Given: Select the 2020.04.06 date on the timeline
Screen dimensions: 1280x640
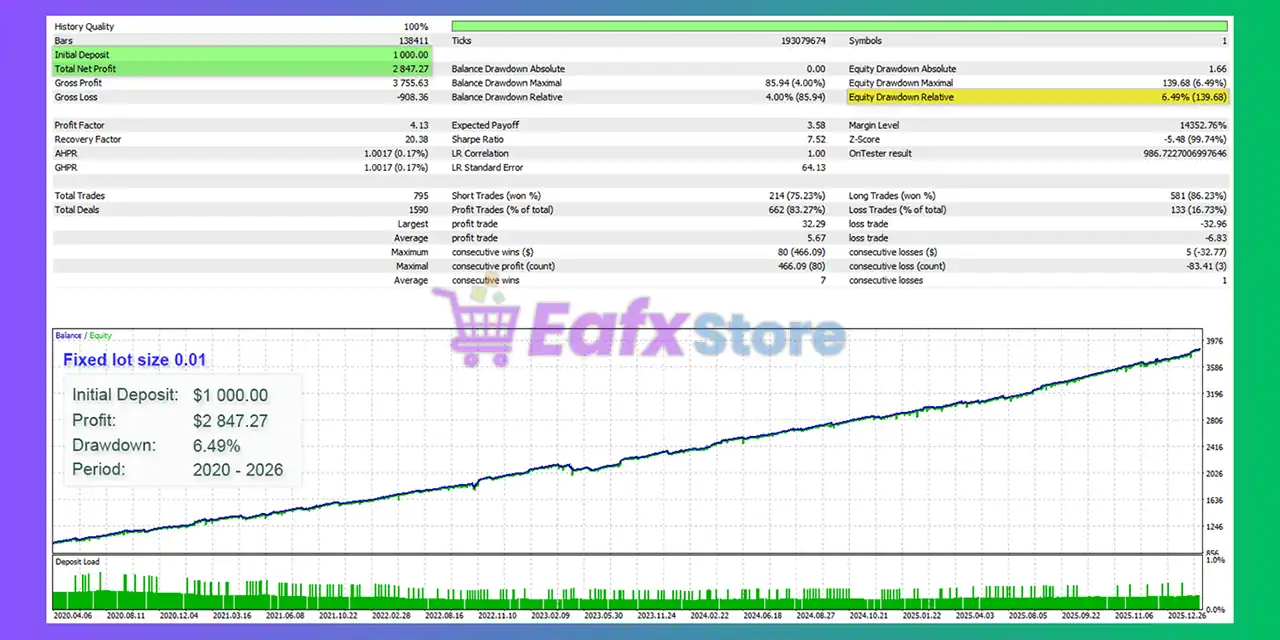Looking at the screenshot, I should click(x=73, y=616).
